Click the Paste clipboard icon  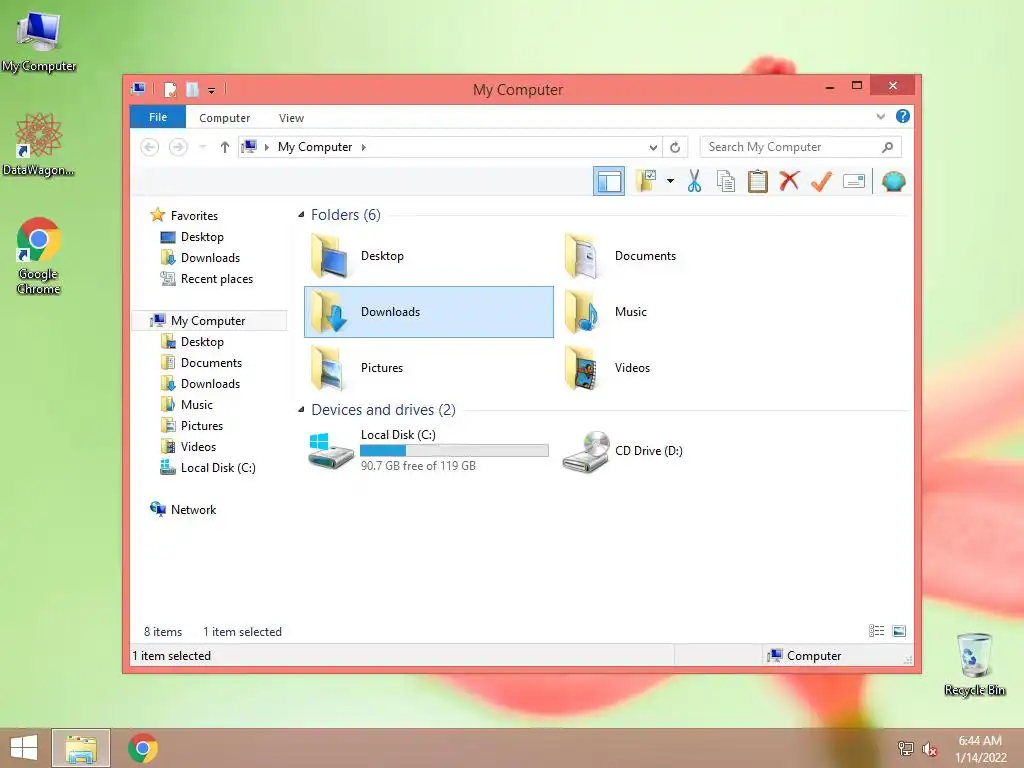coord(758,181)
